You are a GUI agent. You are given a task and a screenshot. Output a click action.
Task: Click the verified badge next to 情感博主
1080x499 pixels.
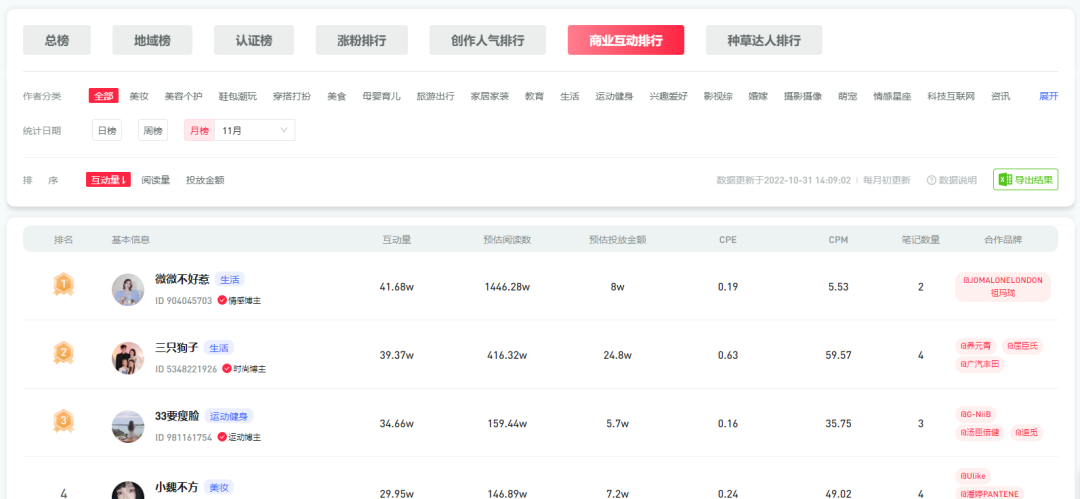pyautogui.click(x=222, y=300)
